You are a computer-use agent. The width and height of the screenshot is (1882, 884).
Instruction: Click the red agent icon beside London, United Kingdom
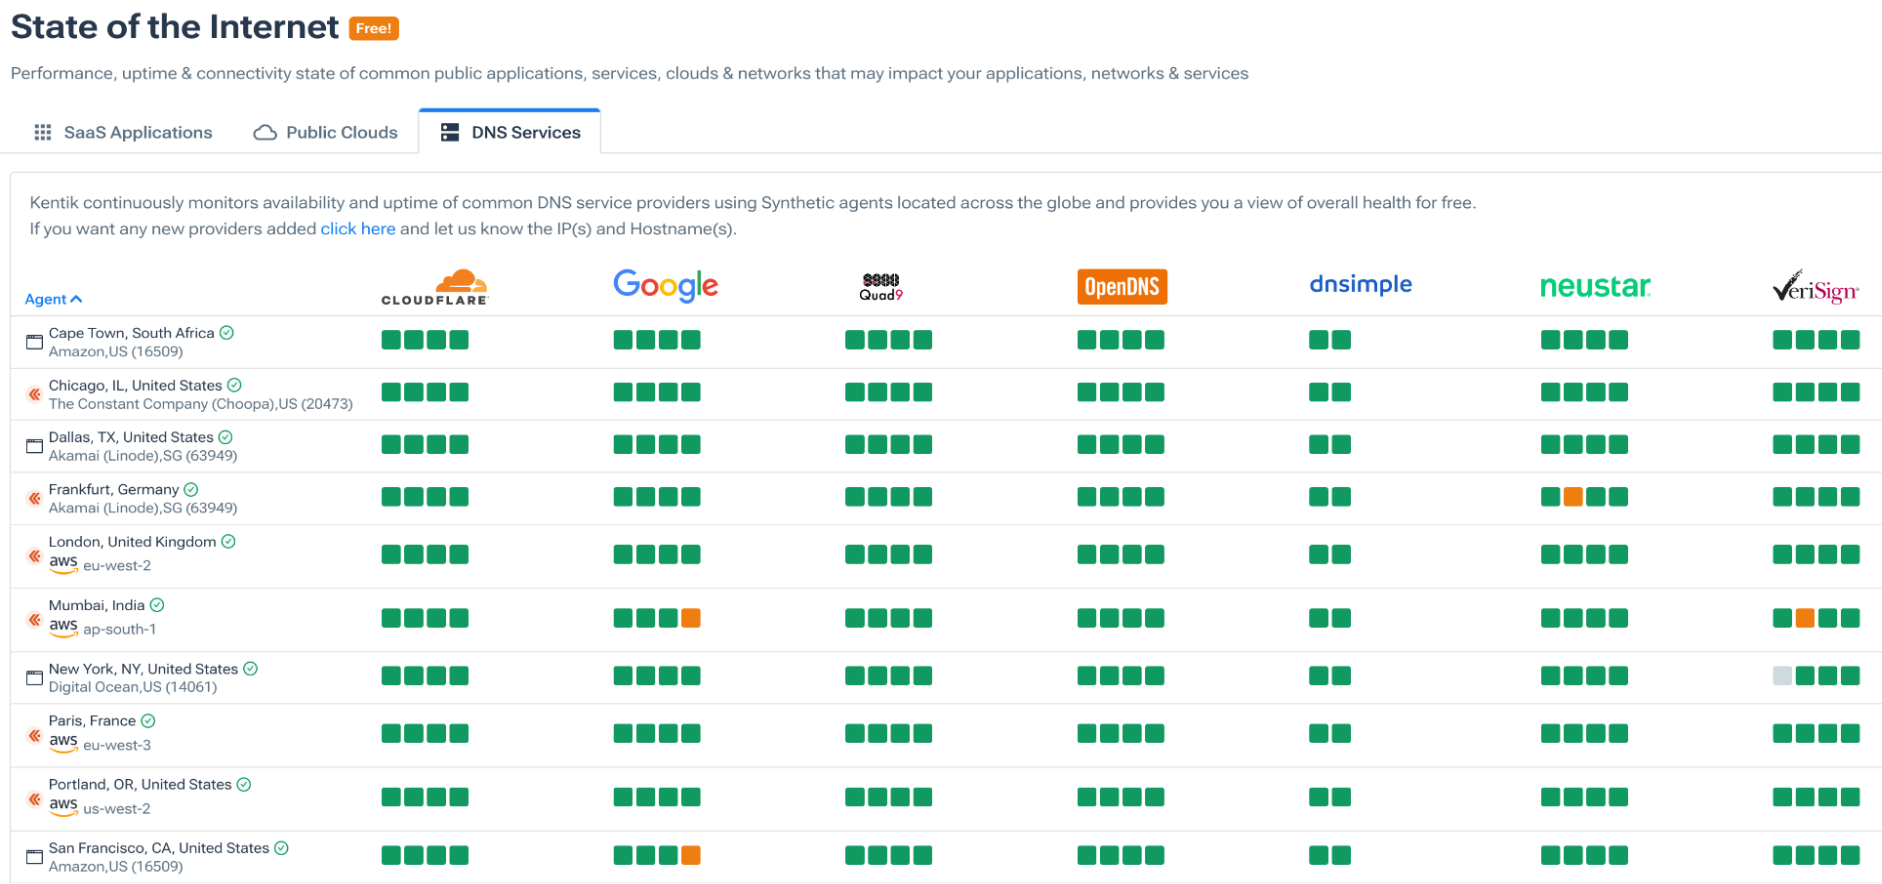point(34,555)
